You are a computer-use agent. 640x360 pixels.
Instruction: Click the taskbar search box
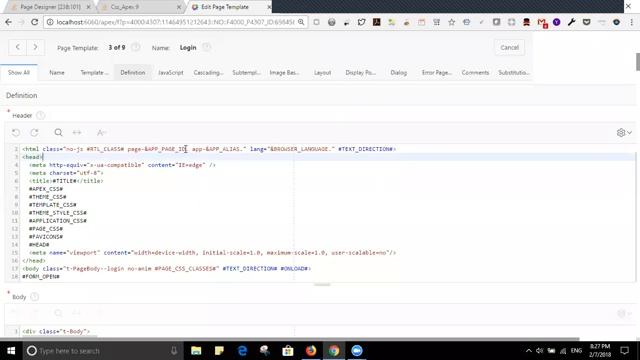point(104,351)
